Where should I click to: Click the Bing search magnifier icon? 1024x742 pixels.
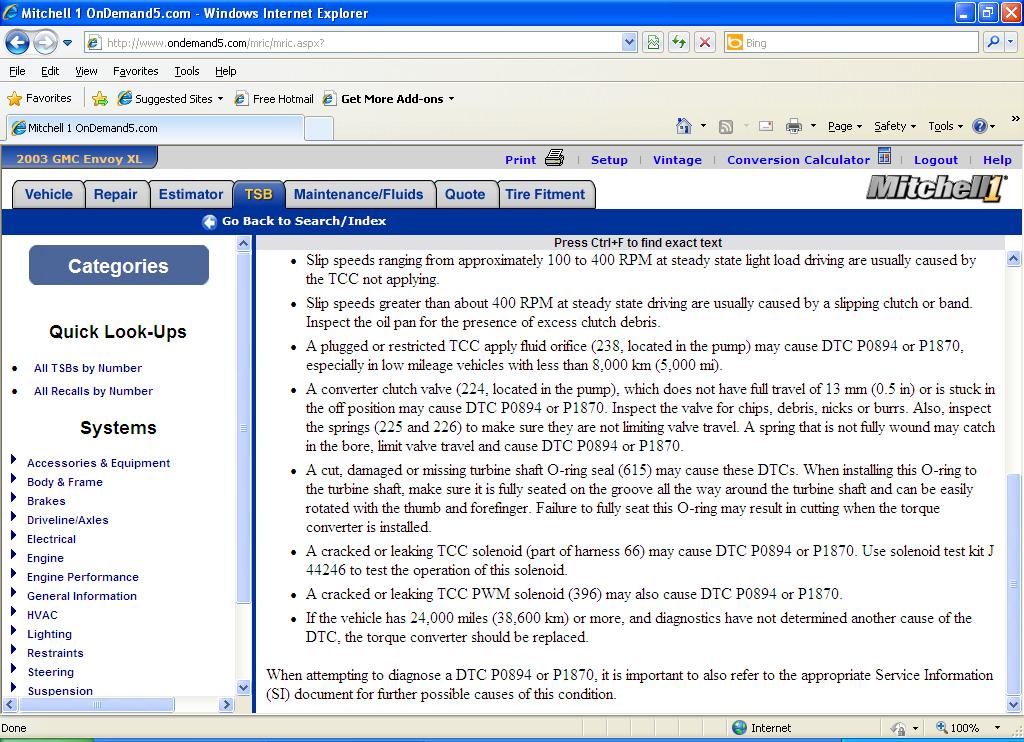[993, 42]
